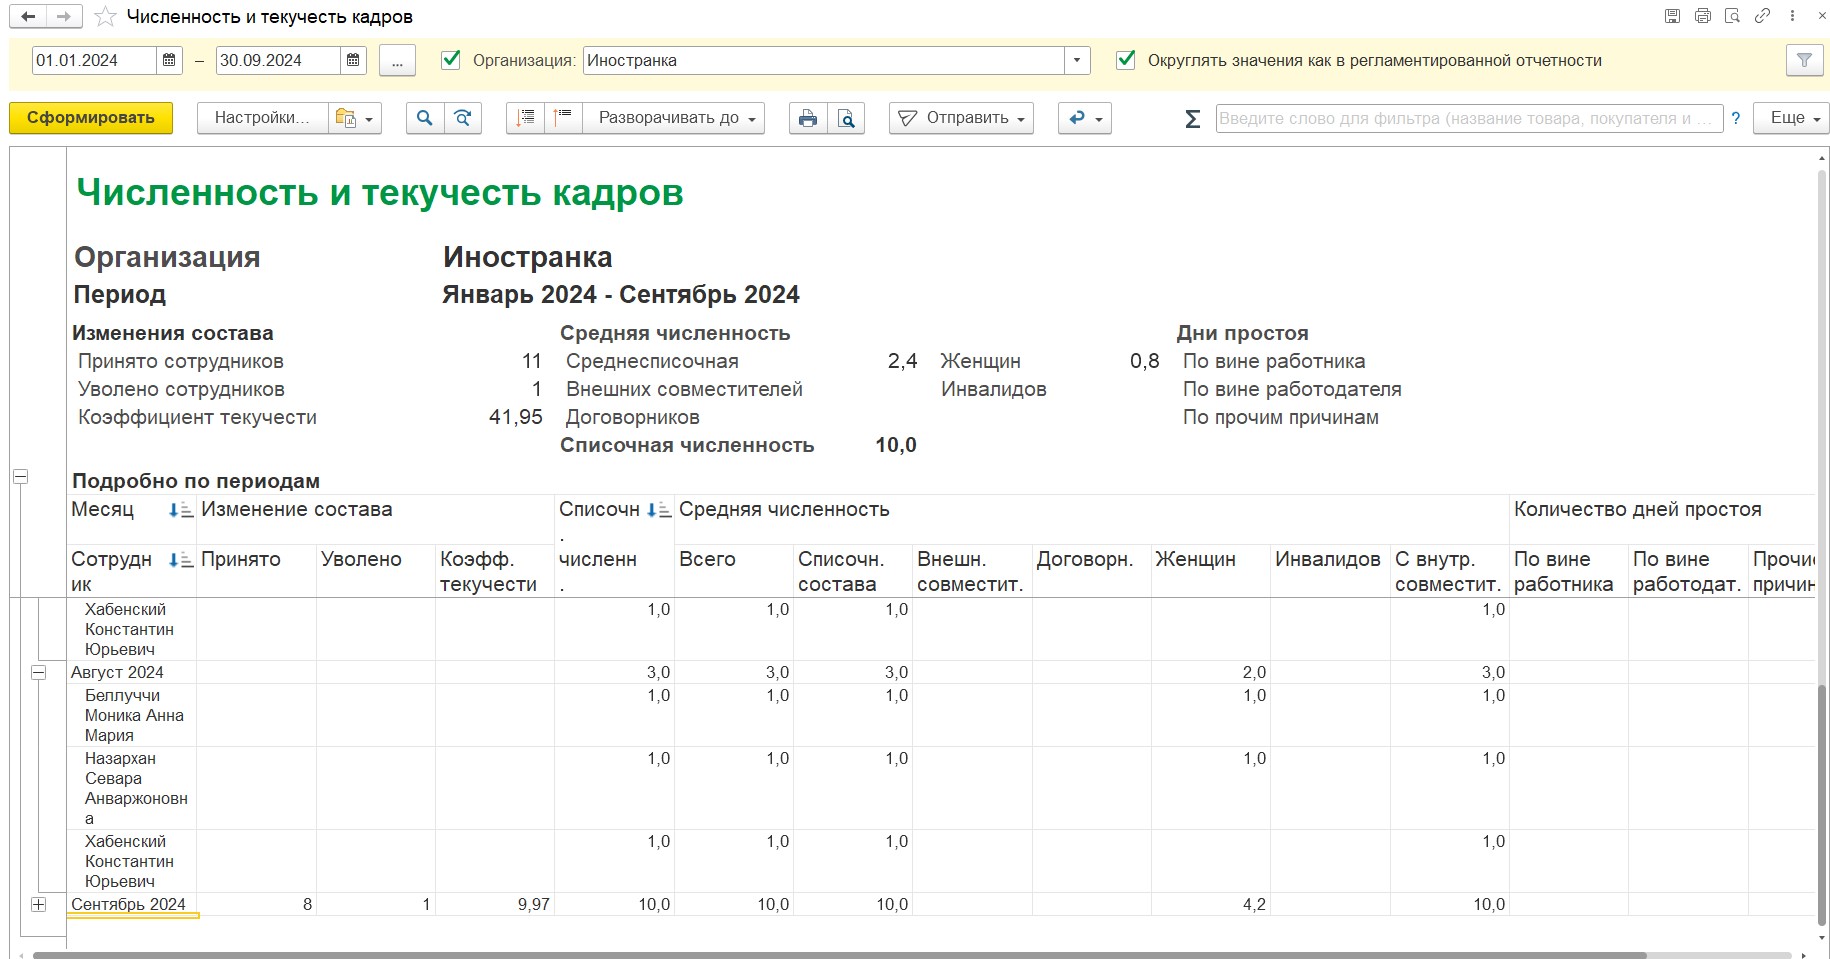1830x959 pixels.
Task: Open Настройки… report settings
Action: click(x=262, y=118)
